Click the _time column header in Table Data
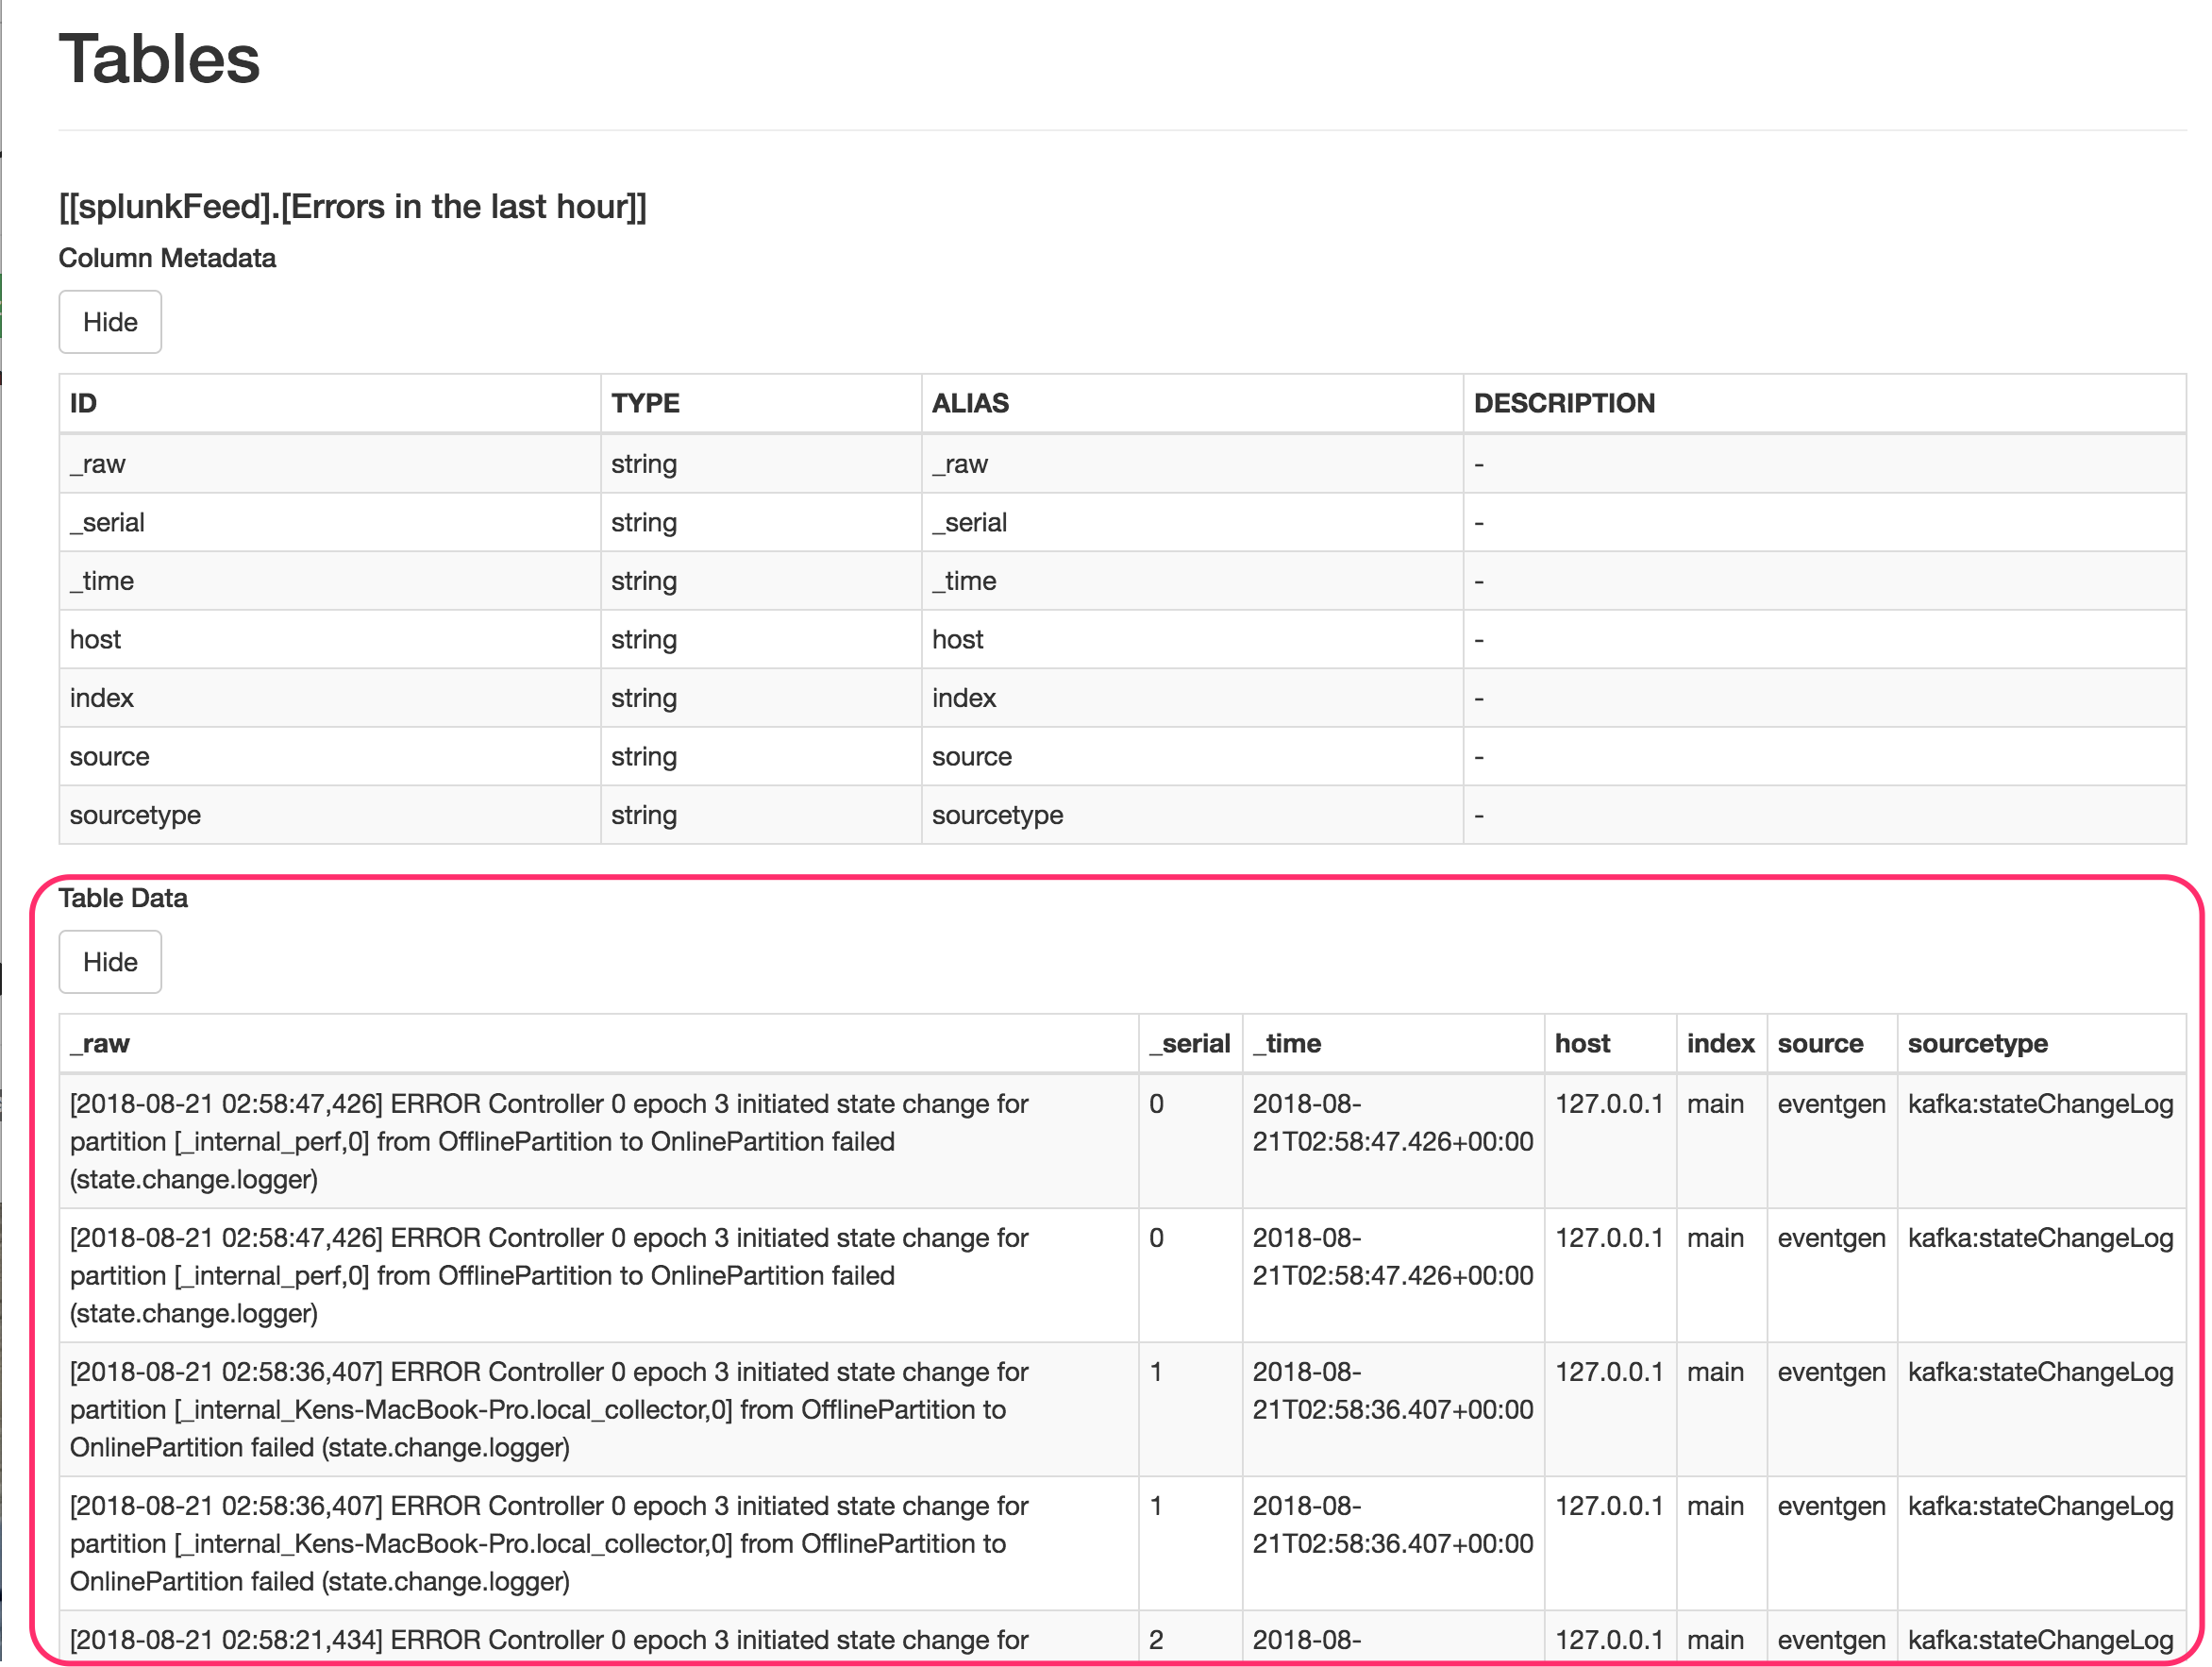This screenshot has width=2212, height=1667. (1287, 1043)
